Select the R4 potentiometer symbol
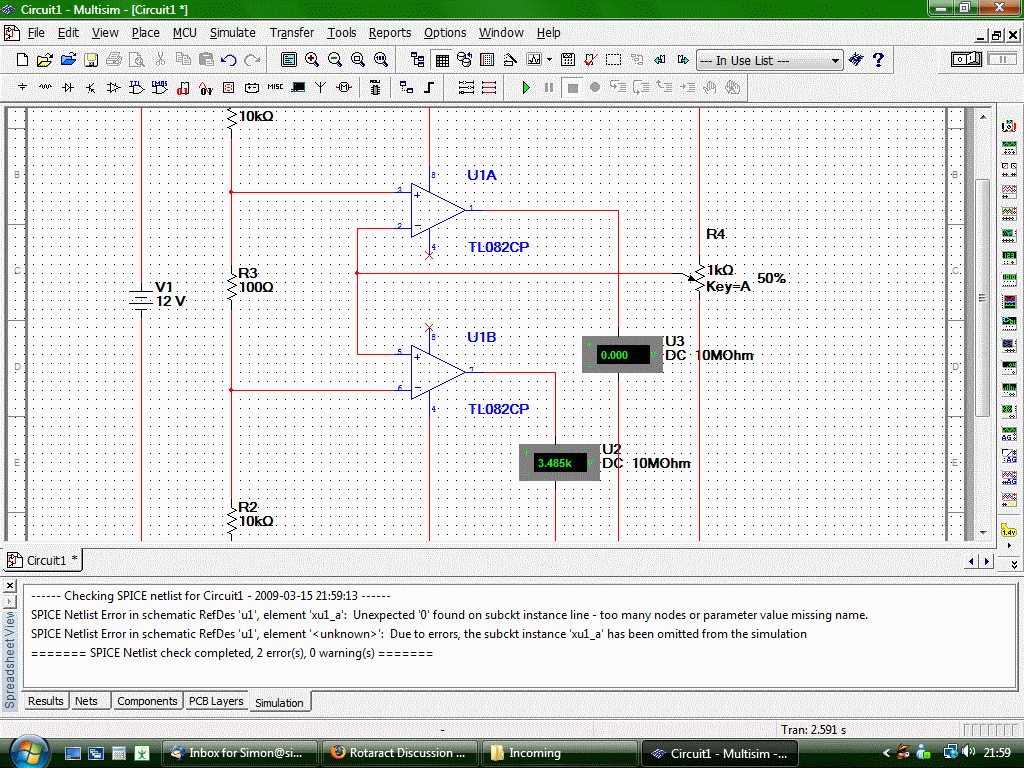 pos(699,279)
